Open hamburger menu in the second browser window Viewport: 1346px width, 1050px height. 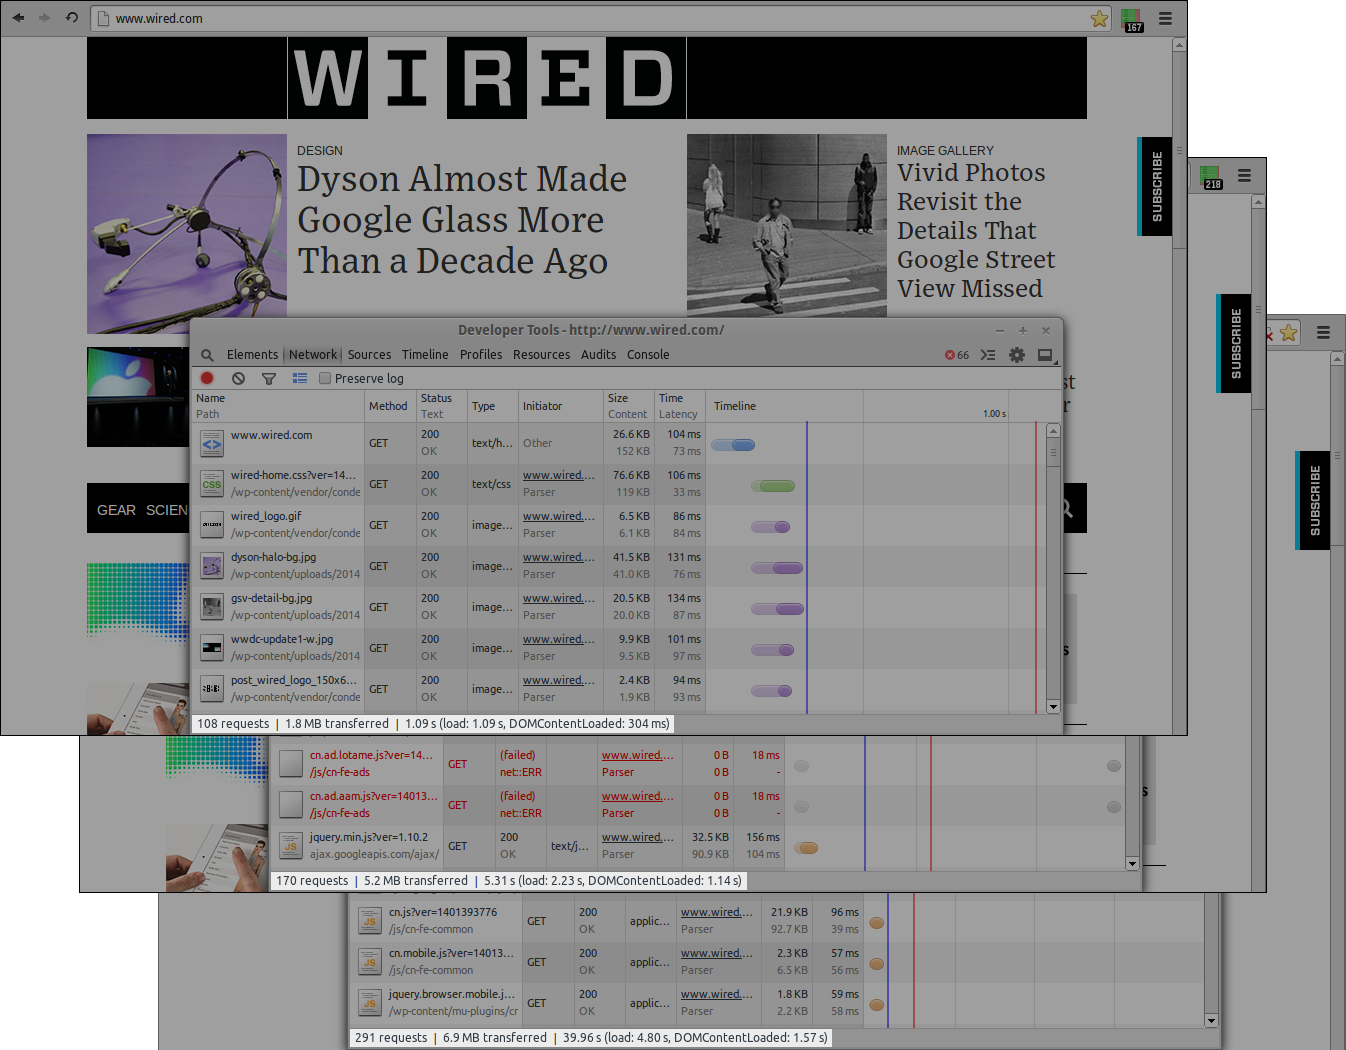pos(1244,176)
